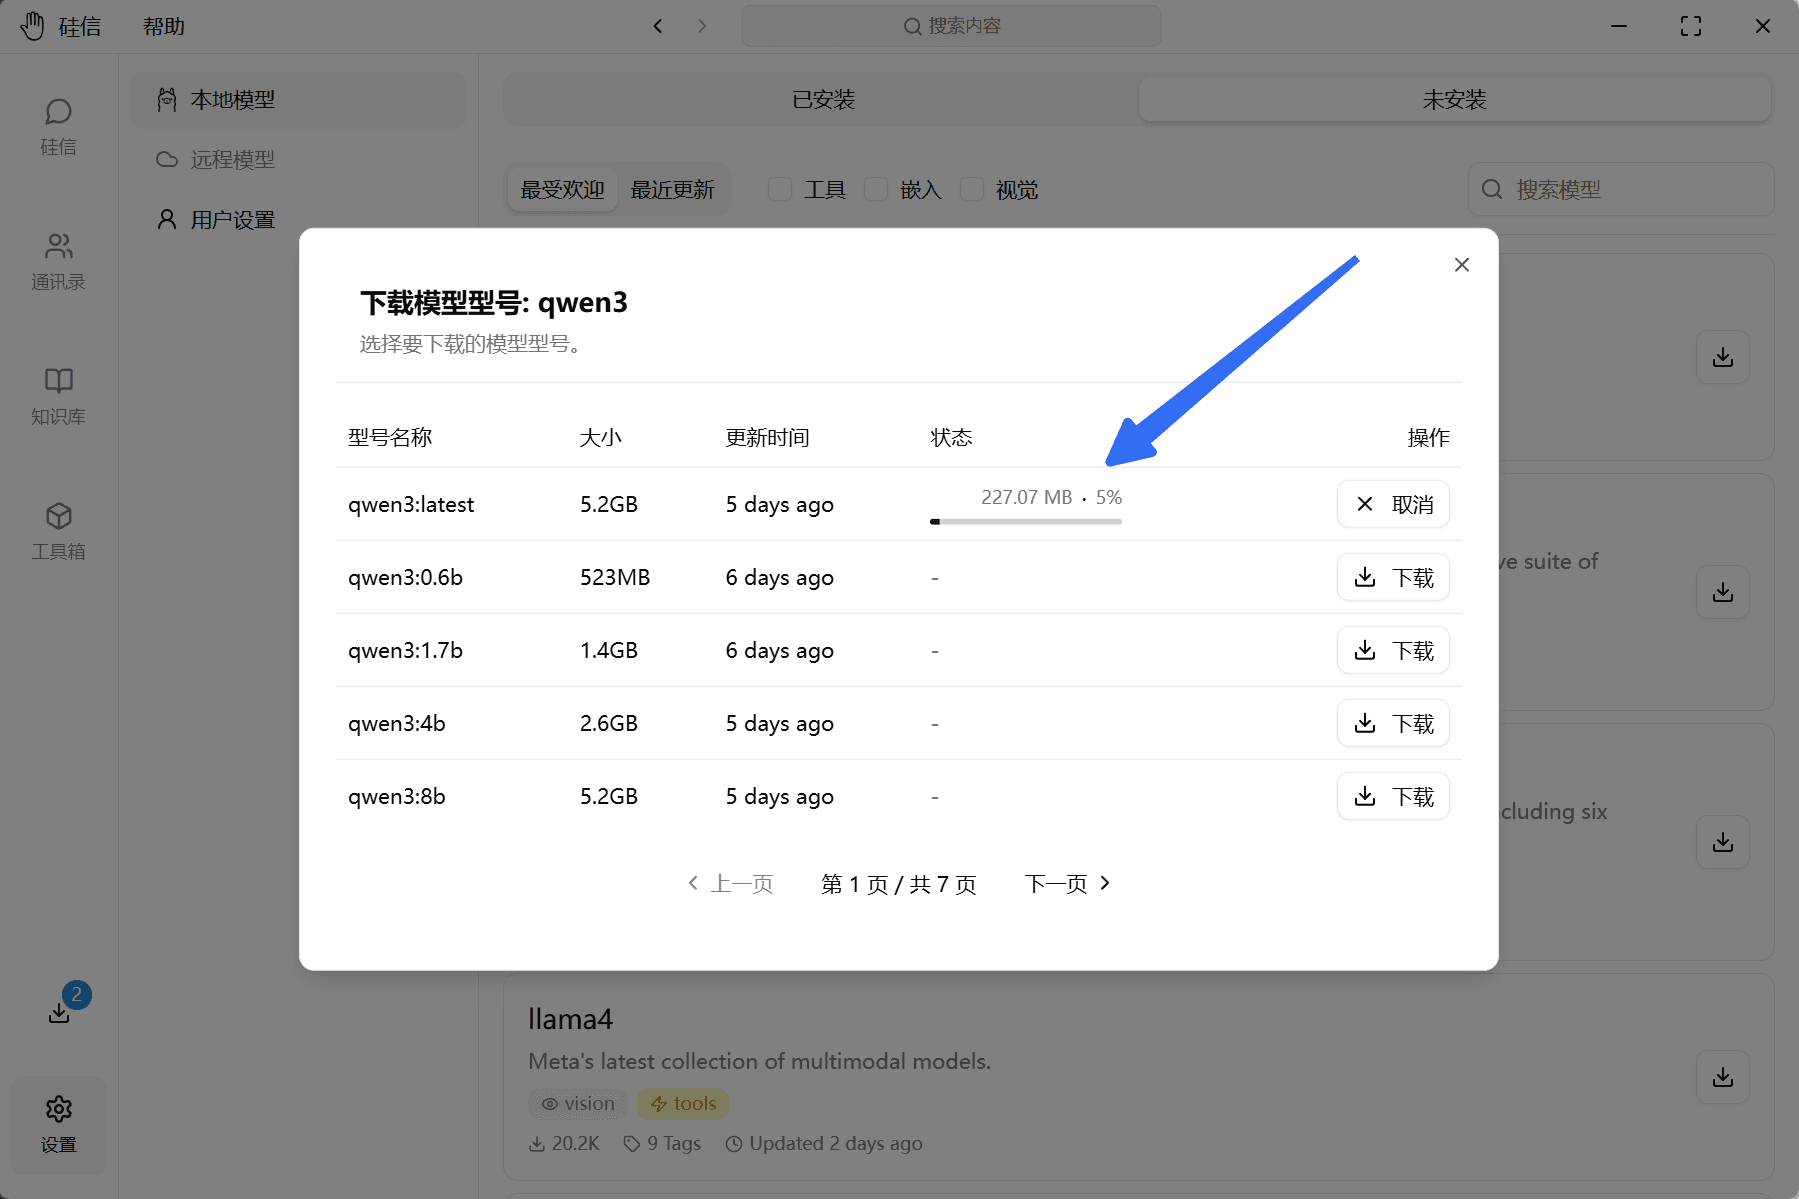Click the qwen3:1.7b model name
The height and width of the screenshot is (1199, 1799).
pos(405,651)
